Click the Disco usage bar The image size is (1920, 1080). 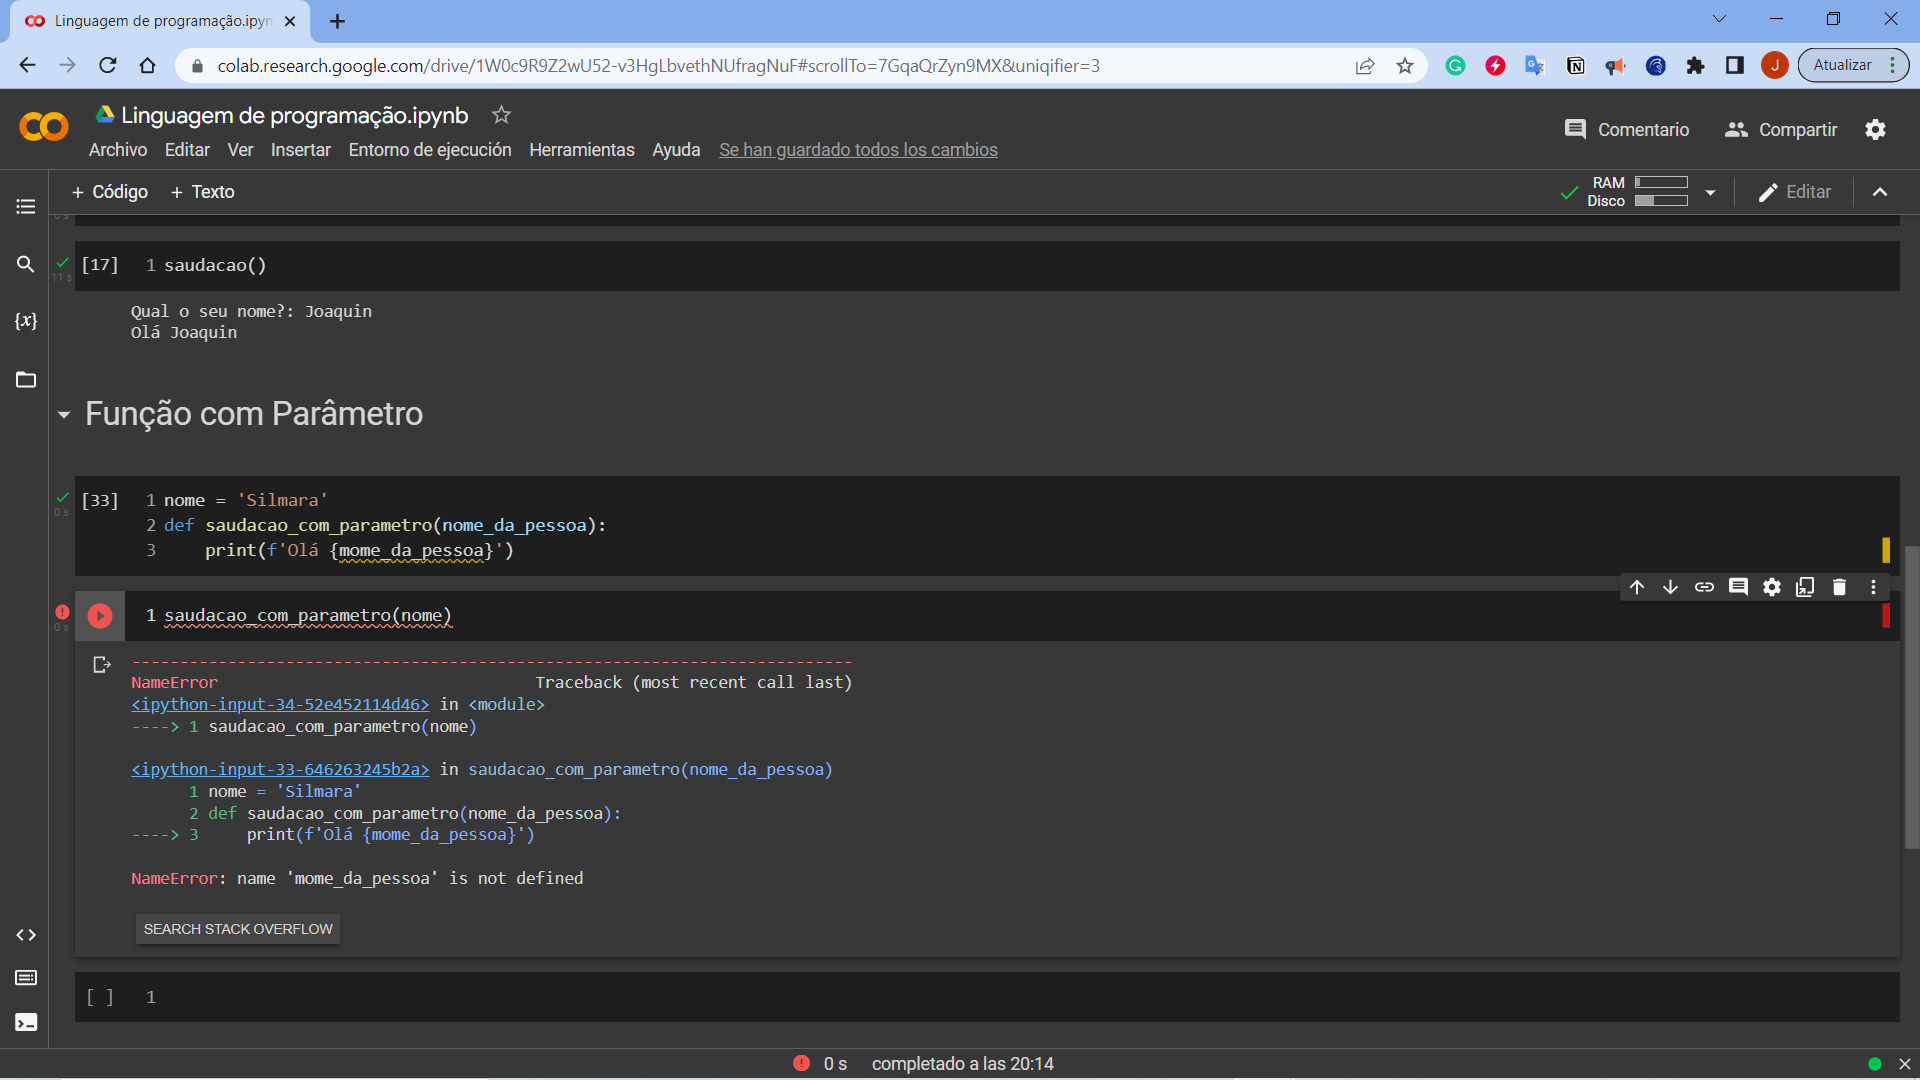[1661, 201]
